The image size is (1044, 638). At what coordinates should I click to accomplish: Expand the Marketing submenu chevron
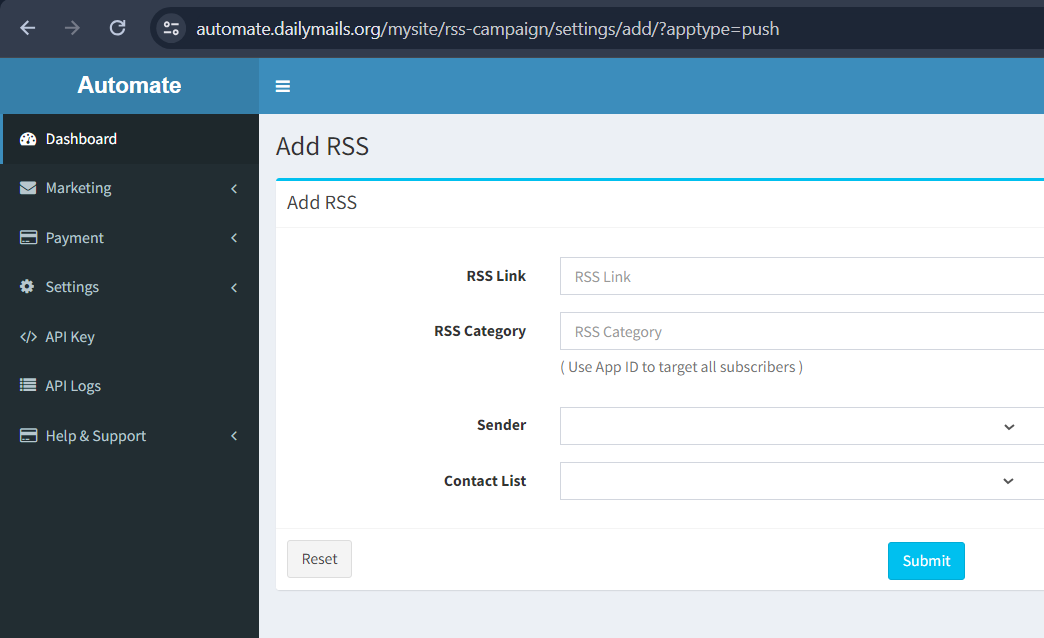click(234, 188)
